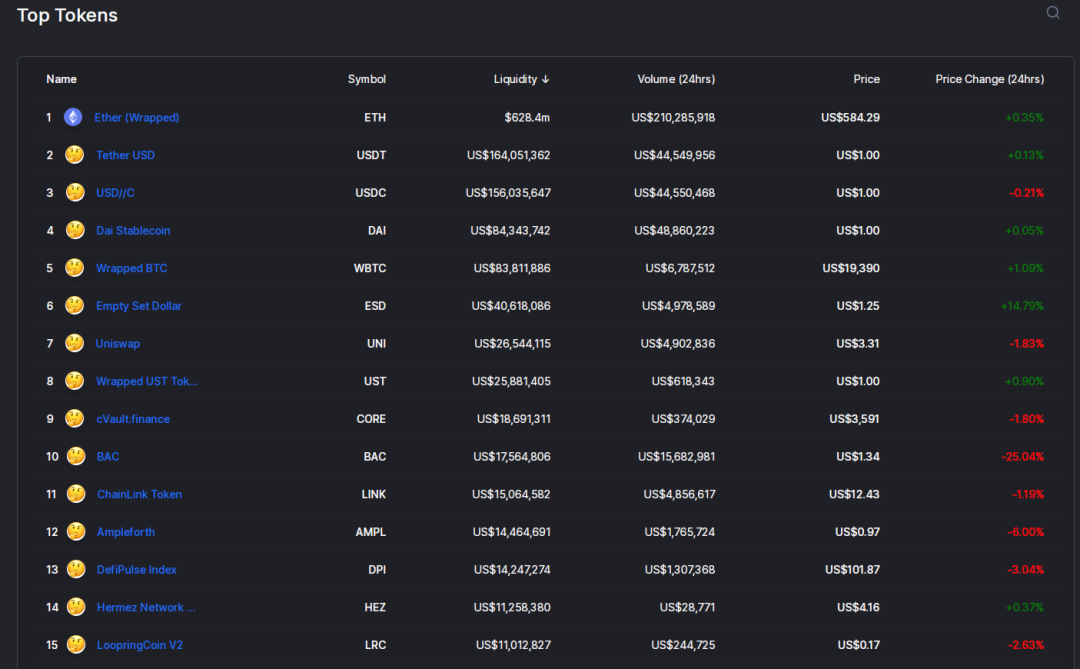Click the US$19,390 price cell

[851, 268]
